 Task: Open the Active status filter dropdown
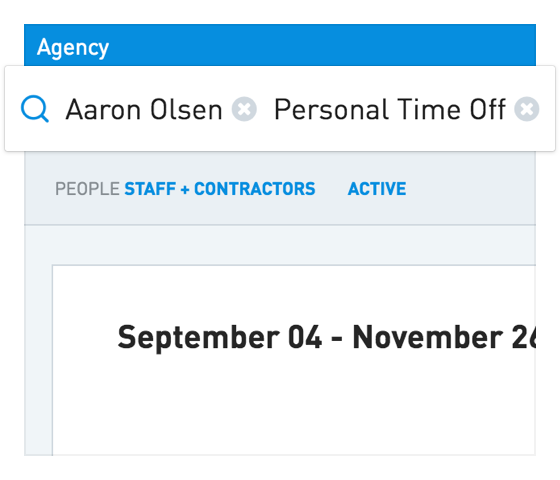377,189
